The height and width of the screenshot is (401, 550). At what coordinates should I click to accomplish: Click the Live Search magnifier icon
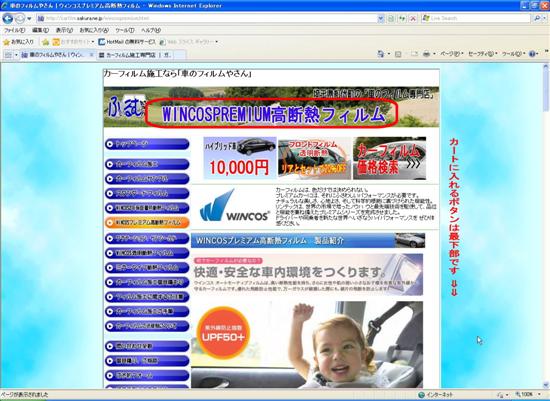(x=537, y=18)
